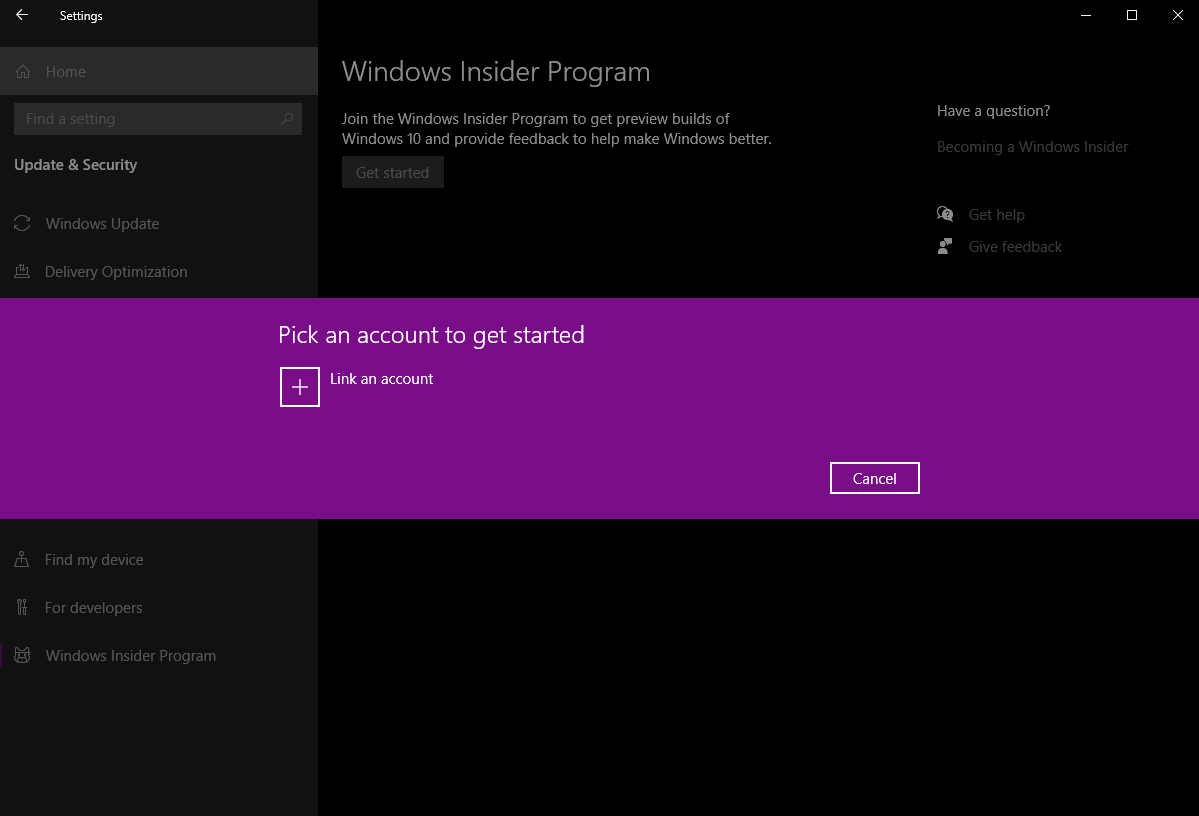Focus the Find a setting search box

click(158, 119)
